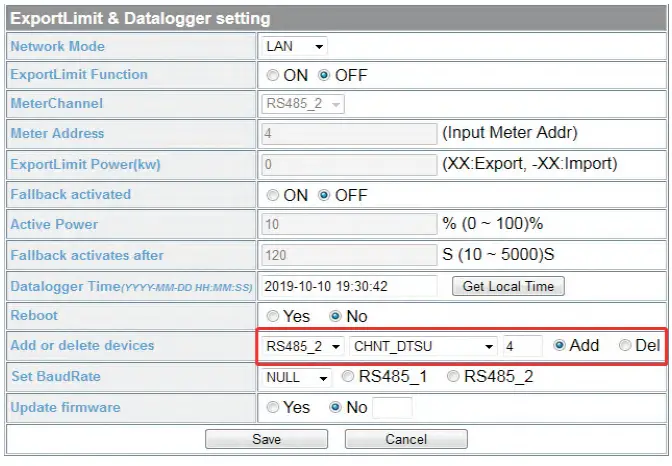
Task: Click the Fallback activates after label
Action: (x=87, y=256)
